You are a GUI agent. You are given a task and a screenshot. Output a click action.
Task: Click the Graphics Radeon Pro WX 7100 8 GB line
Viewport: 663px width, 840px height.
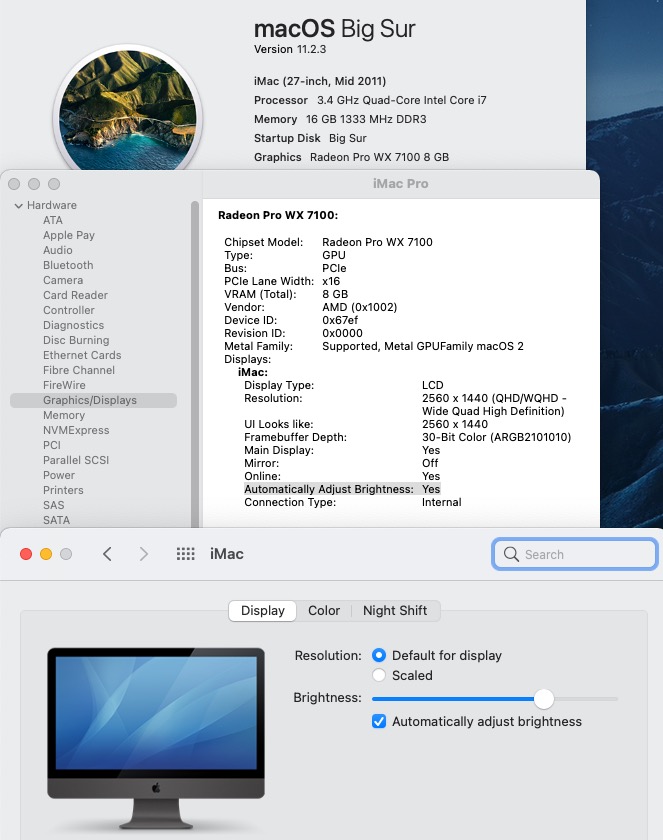tap(351, 158)
